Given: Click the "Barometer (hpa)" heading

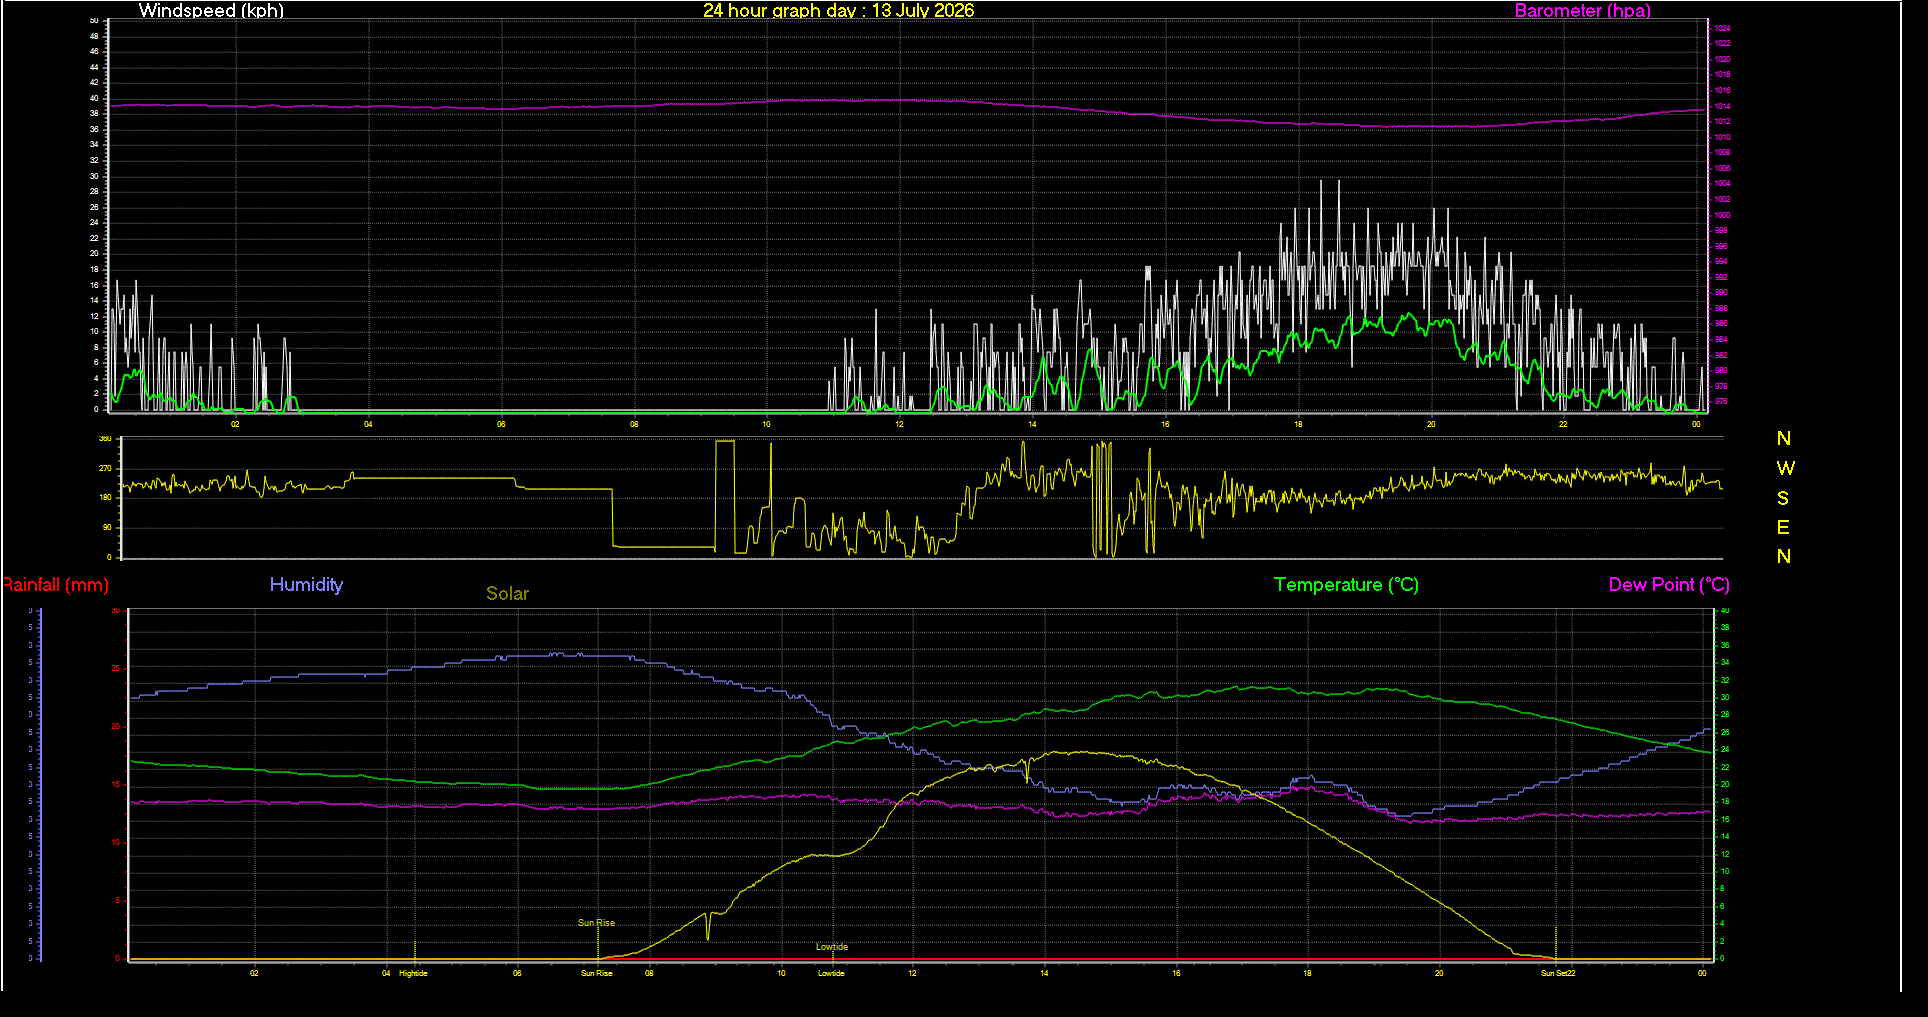Looking at the screenshot, I should 1582,10.
